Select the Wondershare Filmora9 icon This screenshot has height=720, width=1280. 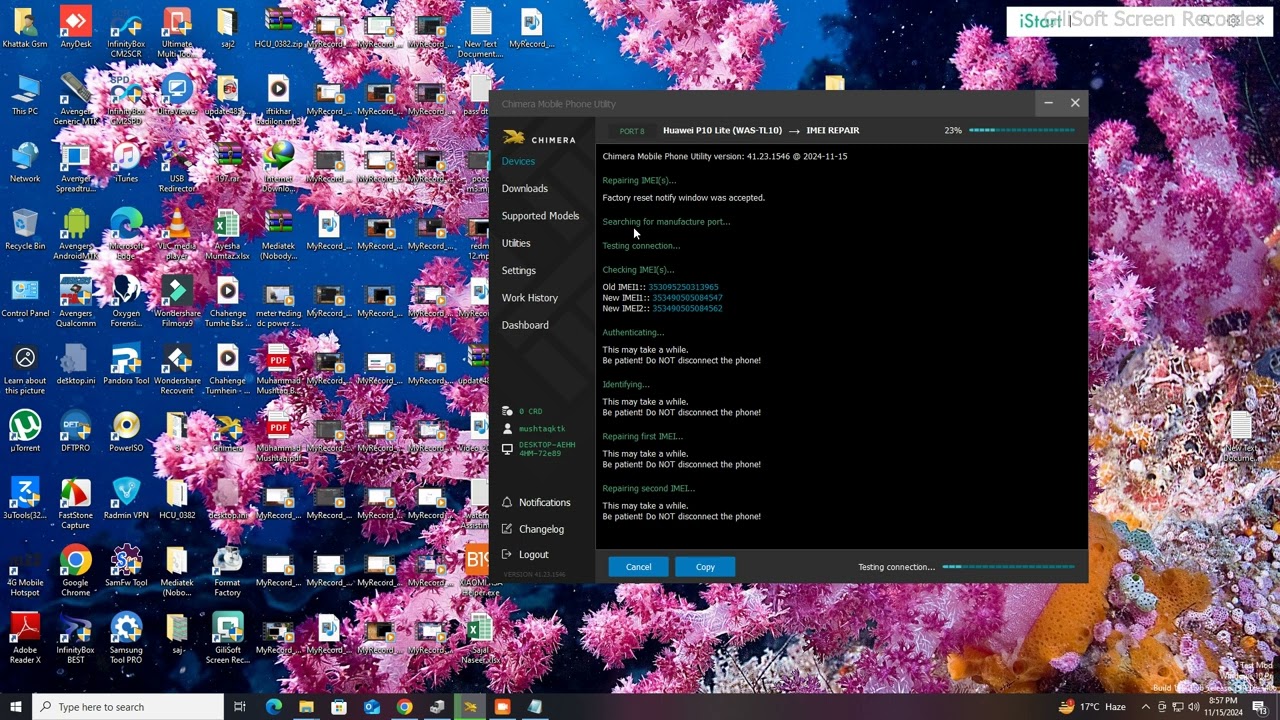click(177, 301)
